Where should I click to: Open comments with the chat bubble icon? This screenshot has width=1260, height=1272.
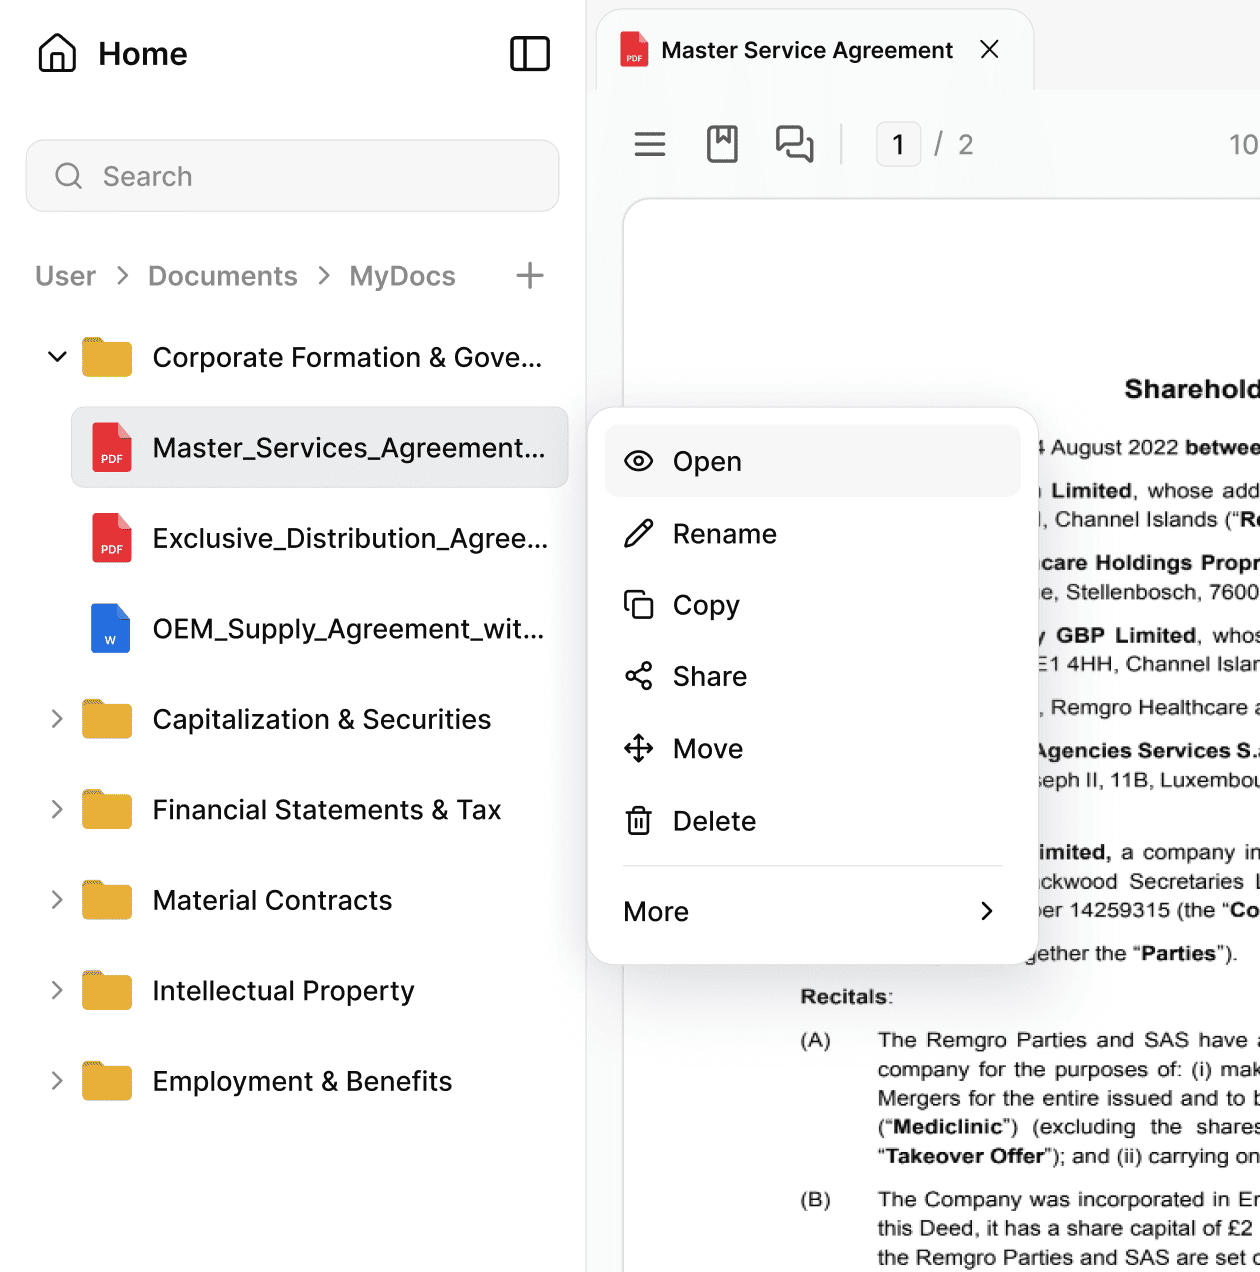click(794, 144)
